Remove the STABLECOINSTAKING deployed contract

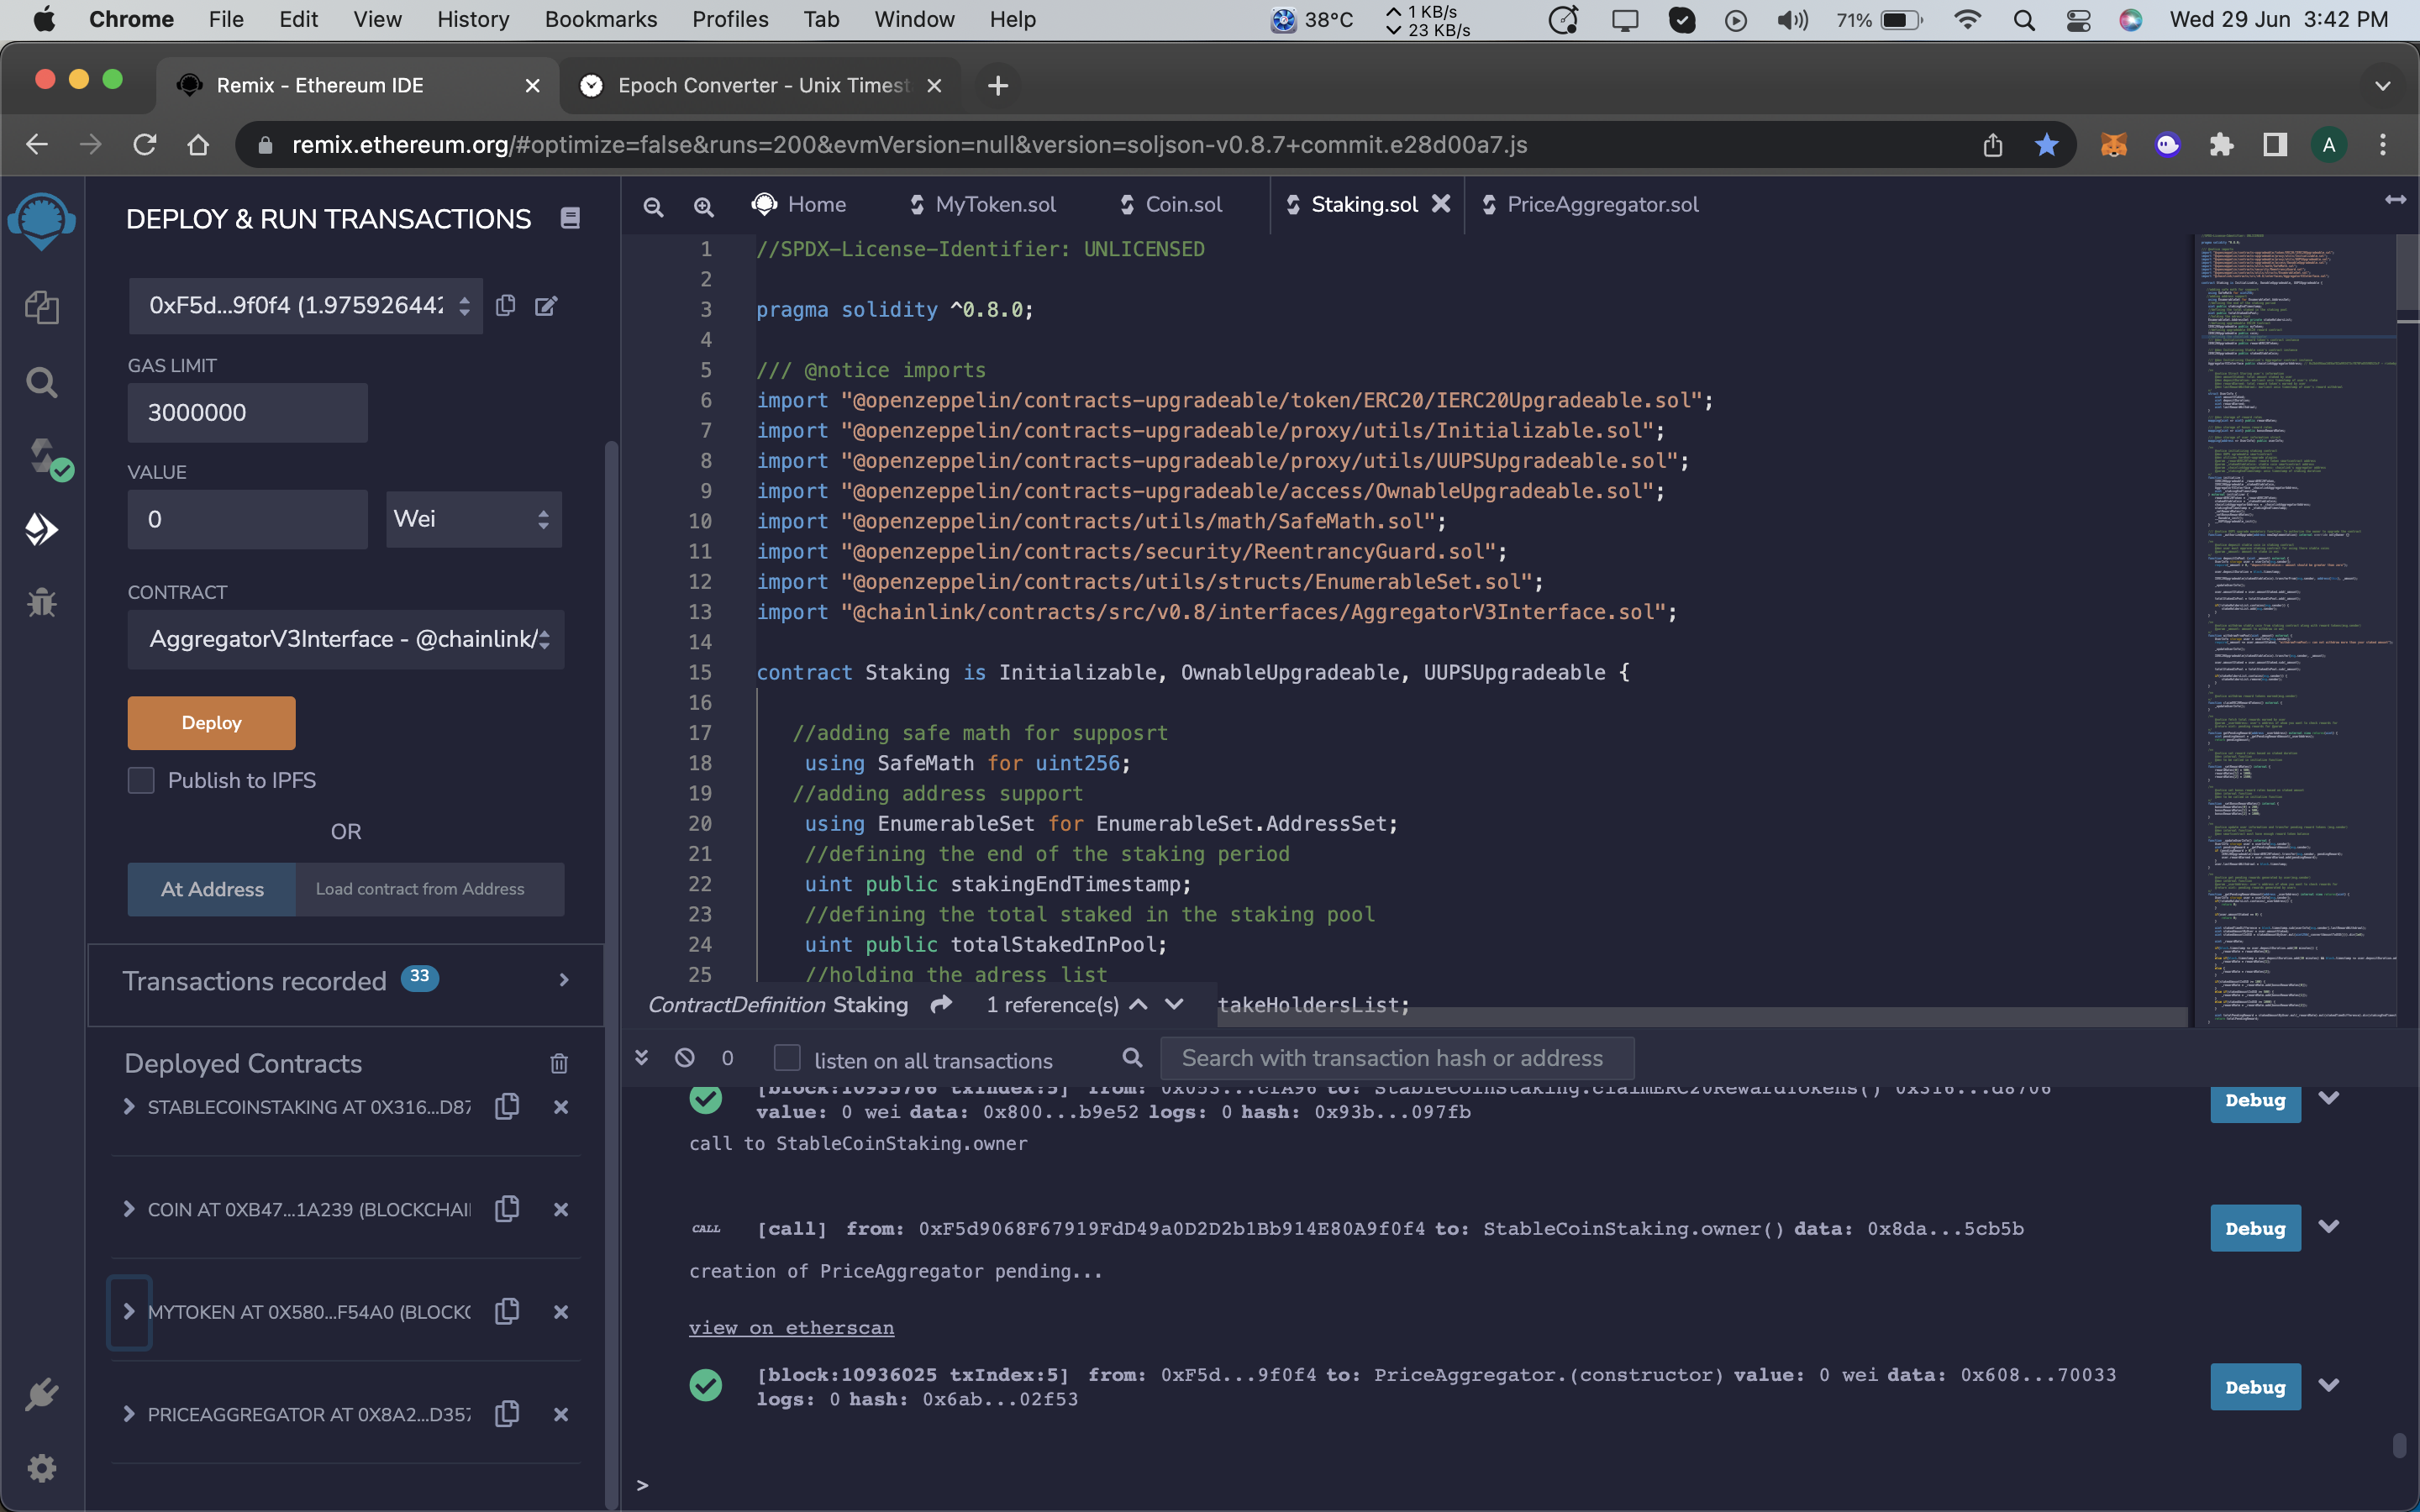click(x=561, y=1107)
